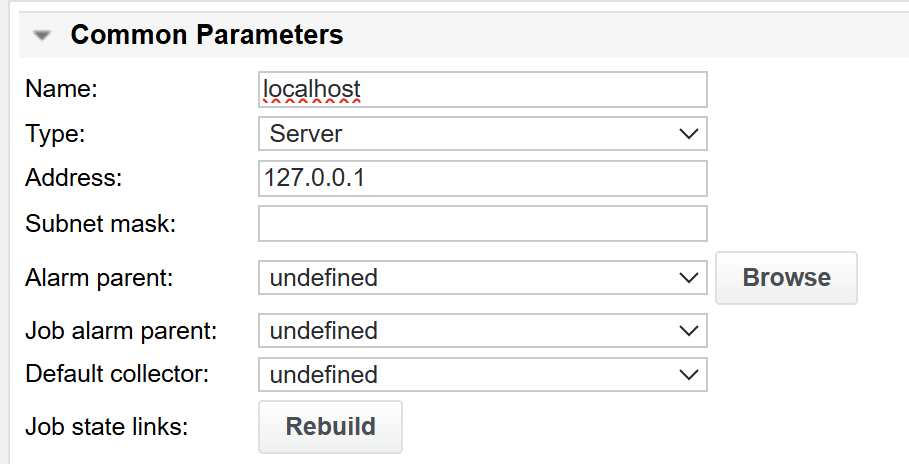Click the "Name:" label
The width and height of the screenshot is (909, 464).
[x=61, y=89]
